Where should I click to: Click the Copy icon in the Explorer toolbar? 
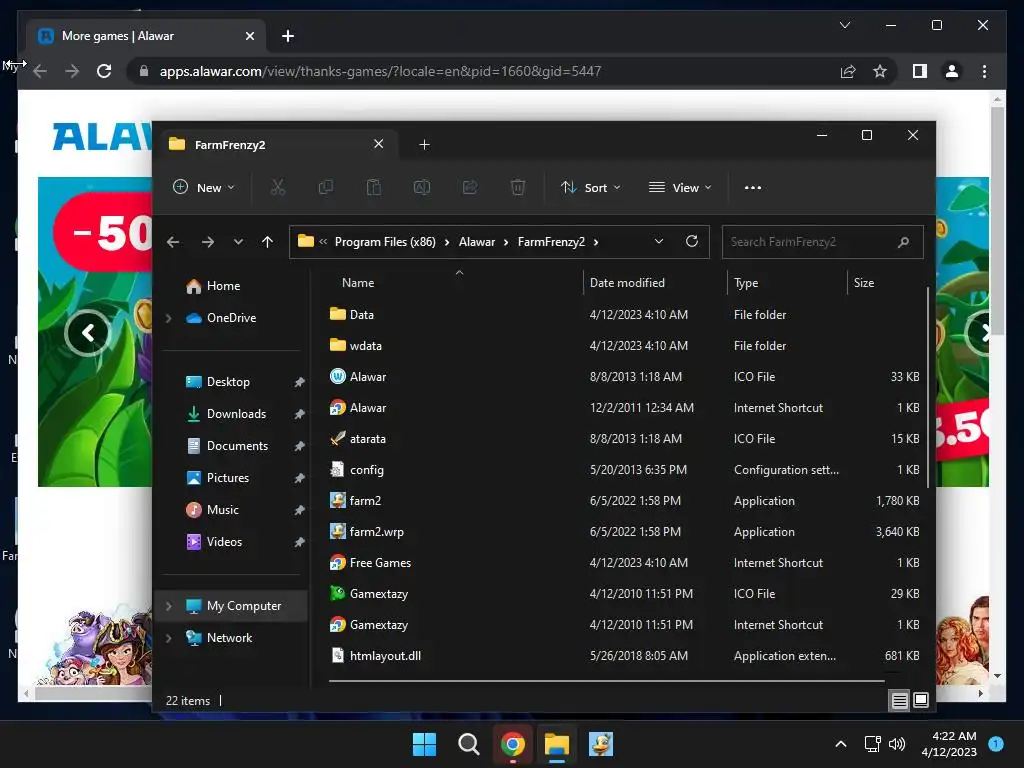click(325, 187)
